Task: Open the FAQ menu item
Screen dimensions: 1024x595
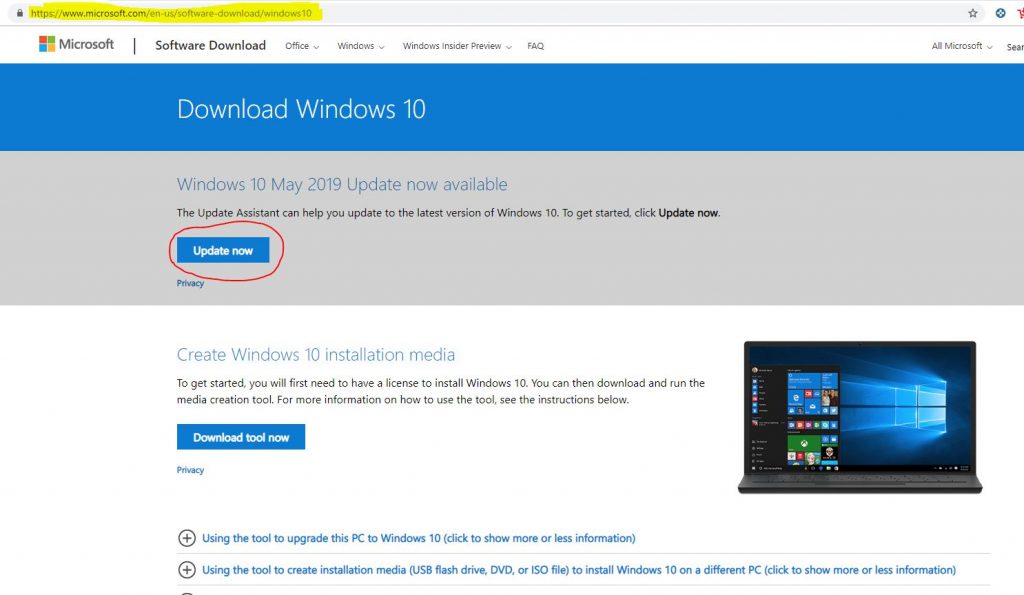Action: pyautogui.click(x=536, y=46)
